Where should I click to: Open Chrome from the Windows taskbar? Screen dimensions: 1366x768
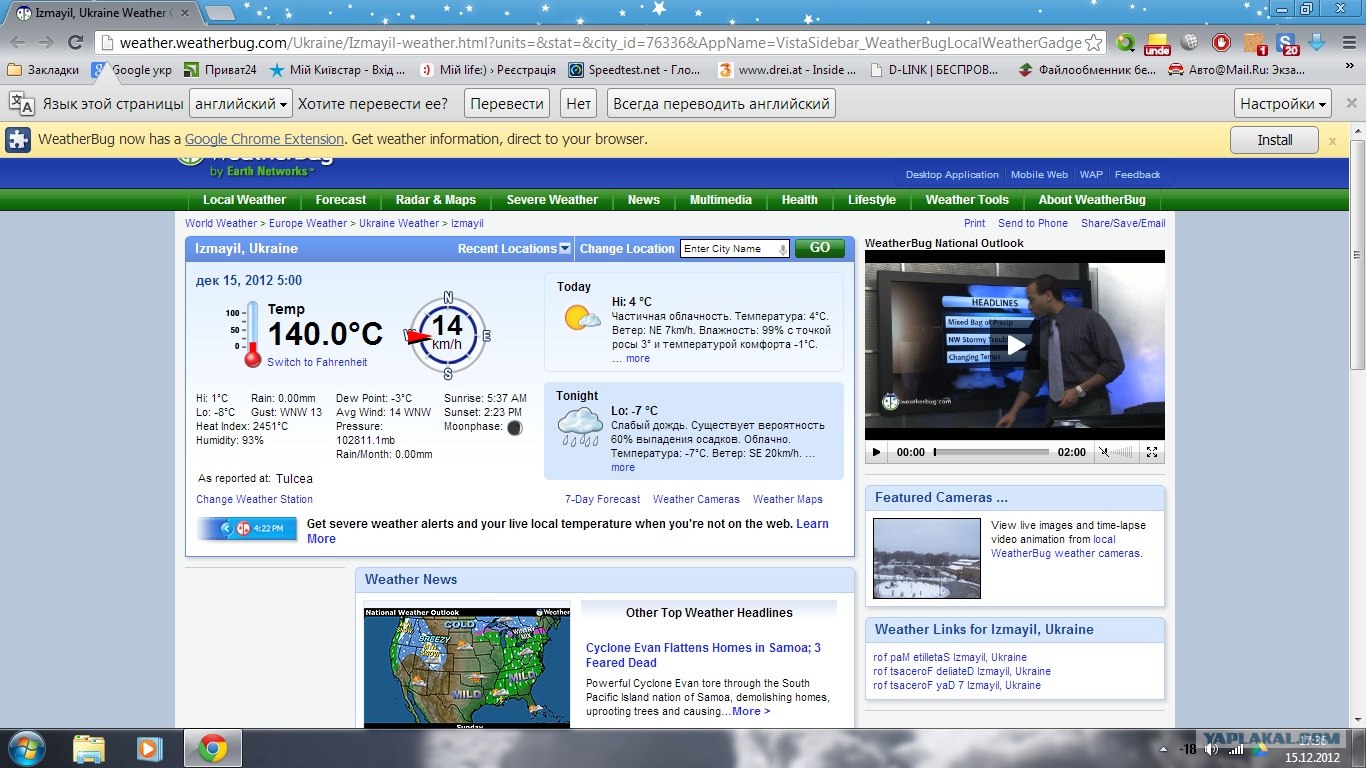click(212, 748)
